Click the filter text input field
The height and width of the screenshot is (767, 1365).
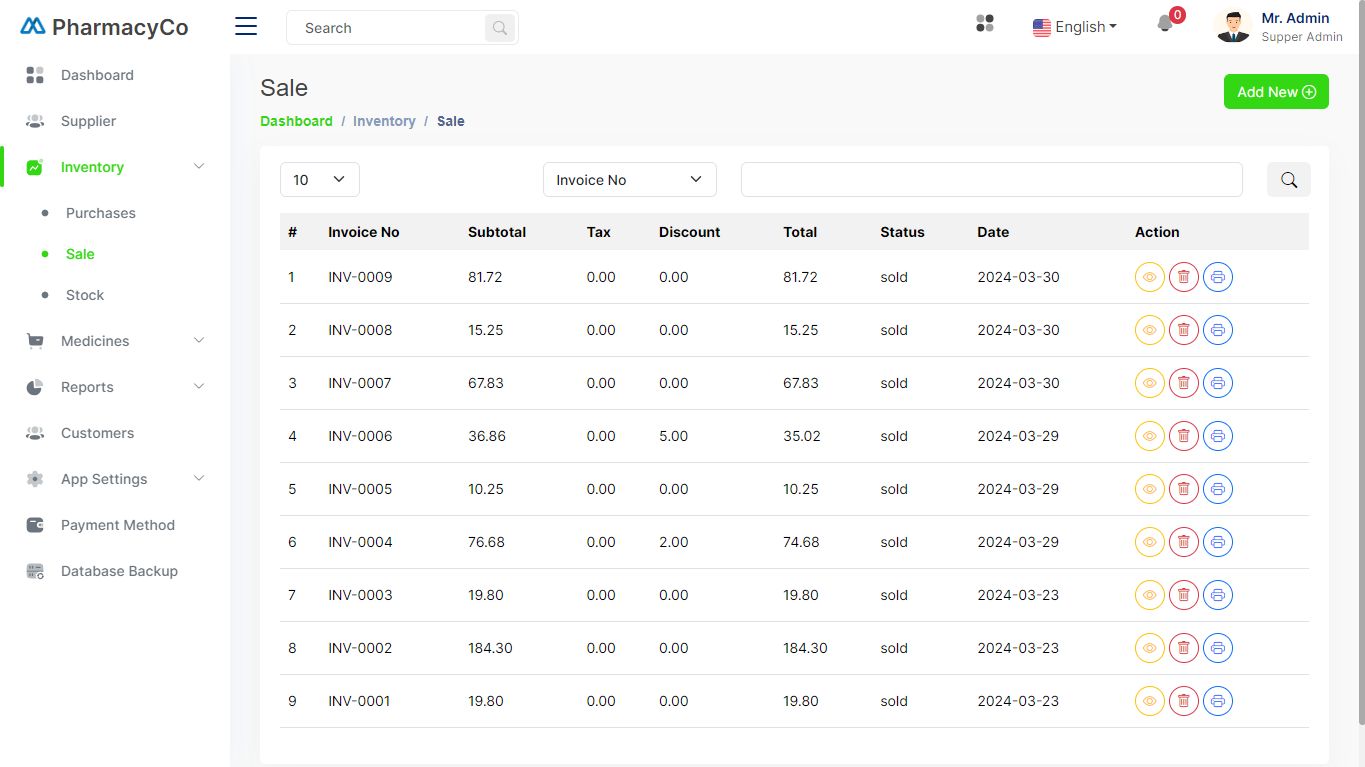click(991, 180)
